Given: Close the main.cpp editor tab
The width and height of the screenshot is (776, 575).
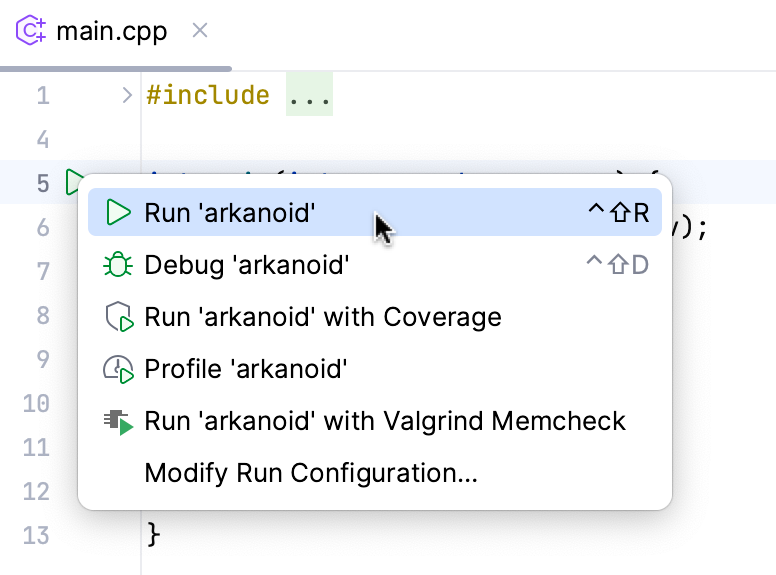Looking at the screenshot, I should coord(200,30).
